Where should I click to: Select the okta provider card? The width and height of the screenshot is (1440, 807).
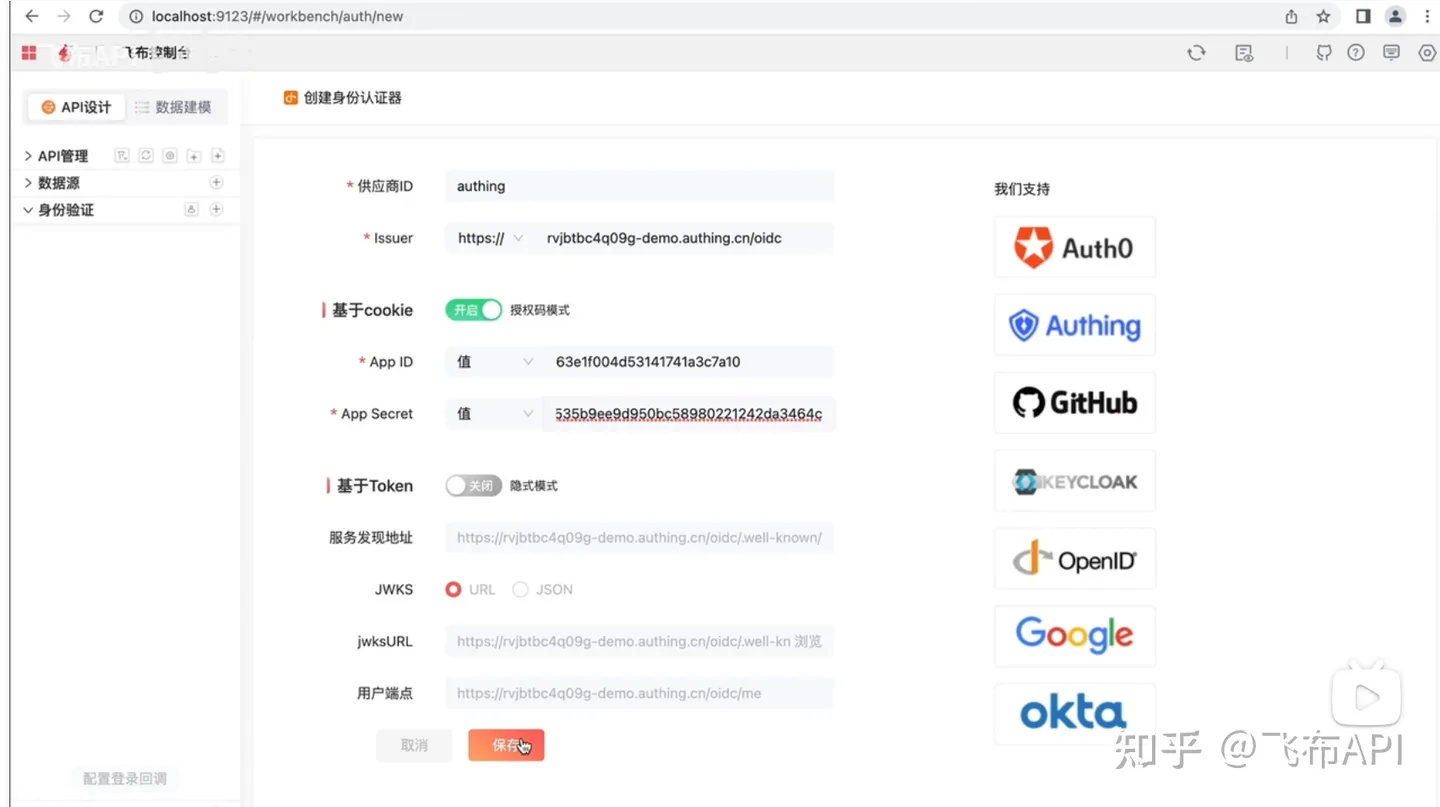pyautogui.click(x=1075, y=714)
